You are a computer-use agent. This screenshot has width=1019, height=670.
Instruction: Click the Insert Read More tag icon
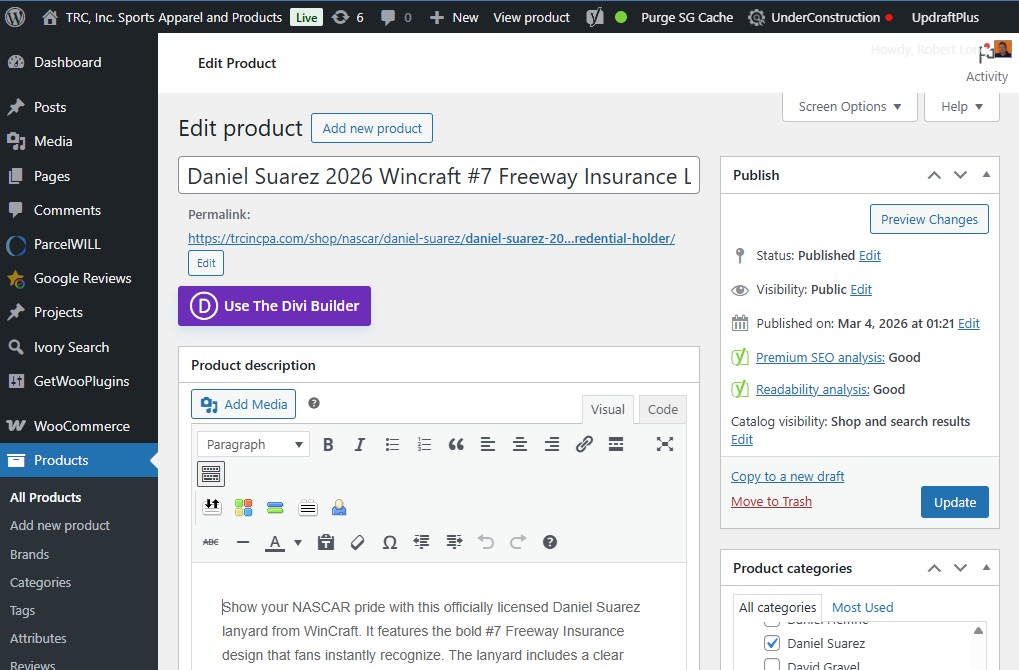click(x=616, y=445)
